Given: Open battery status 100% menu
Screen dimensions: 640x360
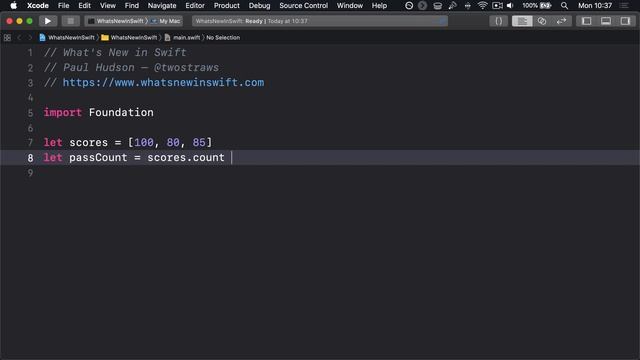Looking at the screenshot, I should click(x=536, y=5).
